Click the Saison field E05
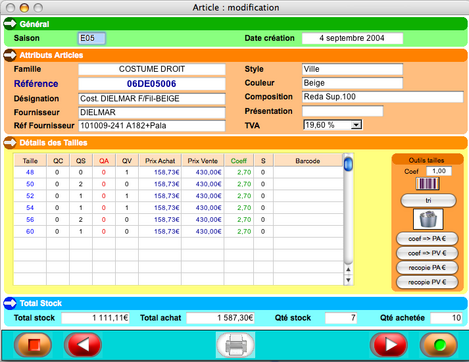Viewport: 469px width, 362px height. point(92,38)
